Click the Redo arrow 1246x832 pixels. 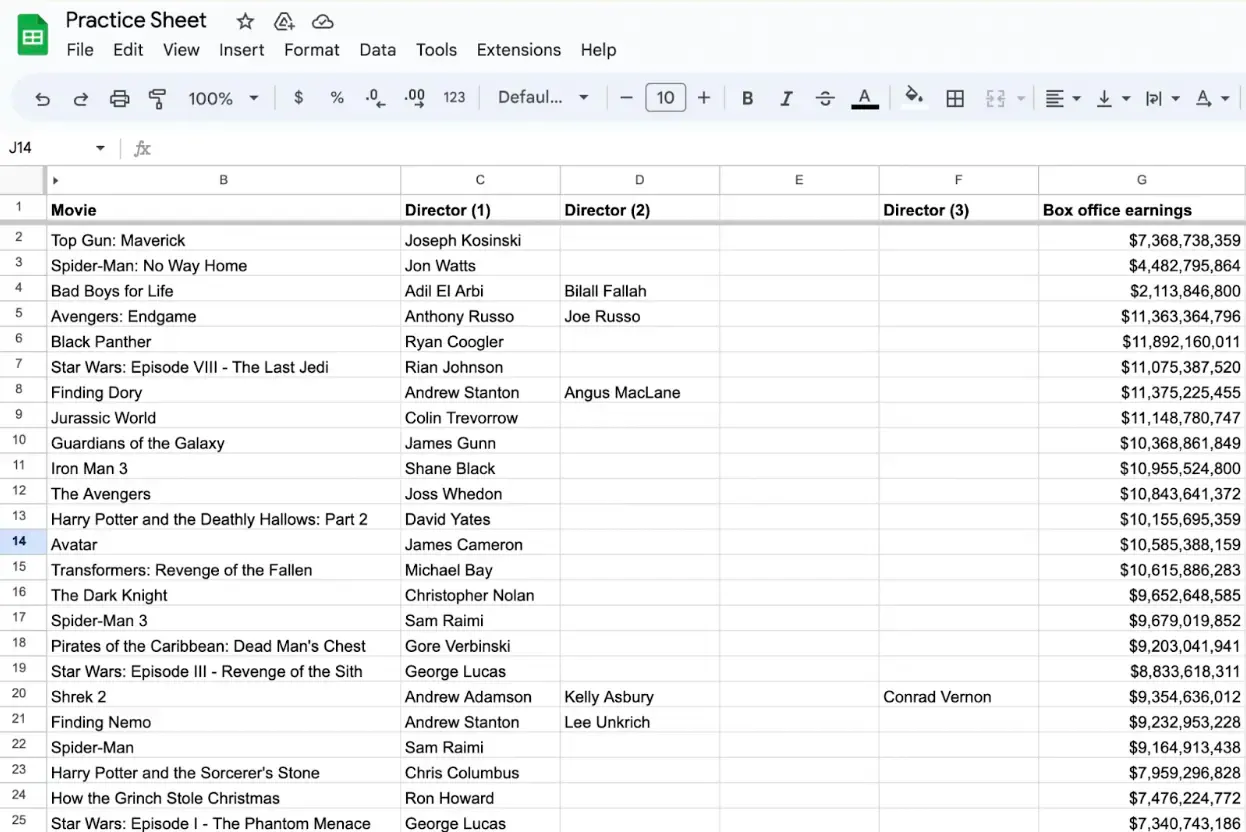click(81, 98)
